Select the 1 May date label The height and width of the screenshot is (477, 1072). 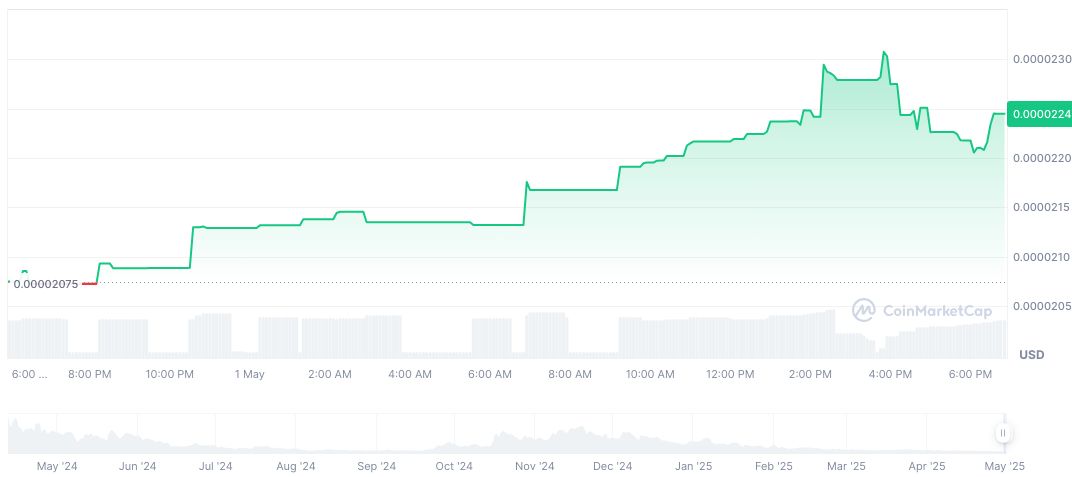249,374
